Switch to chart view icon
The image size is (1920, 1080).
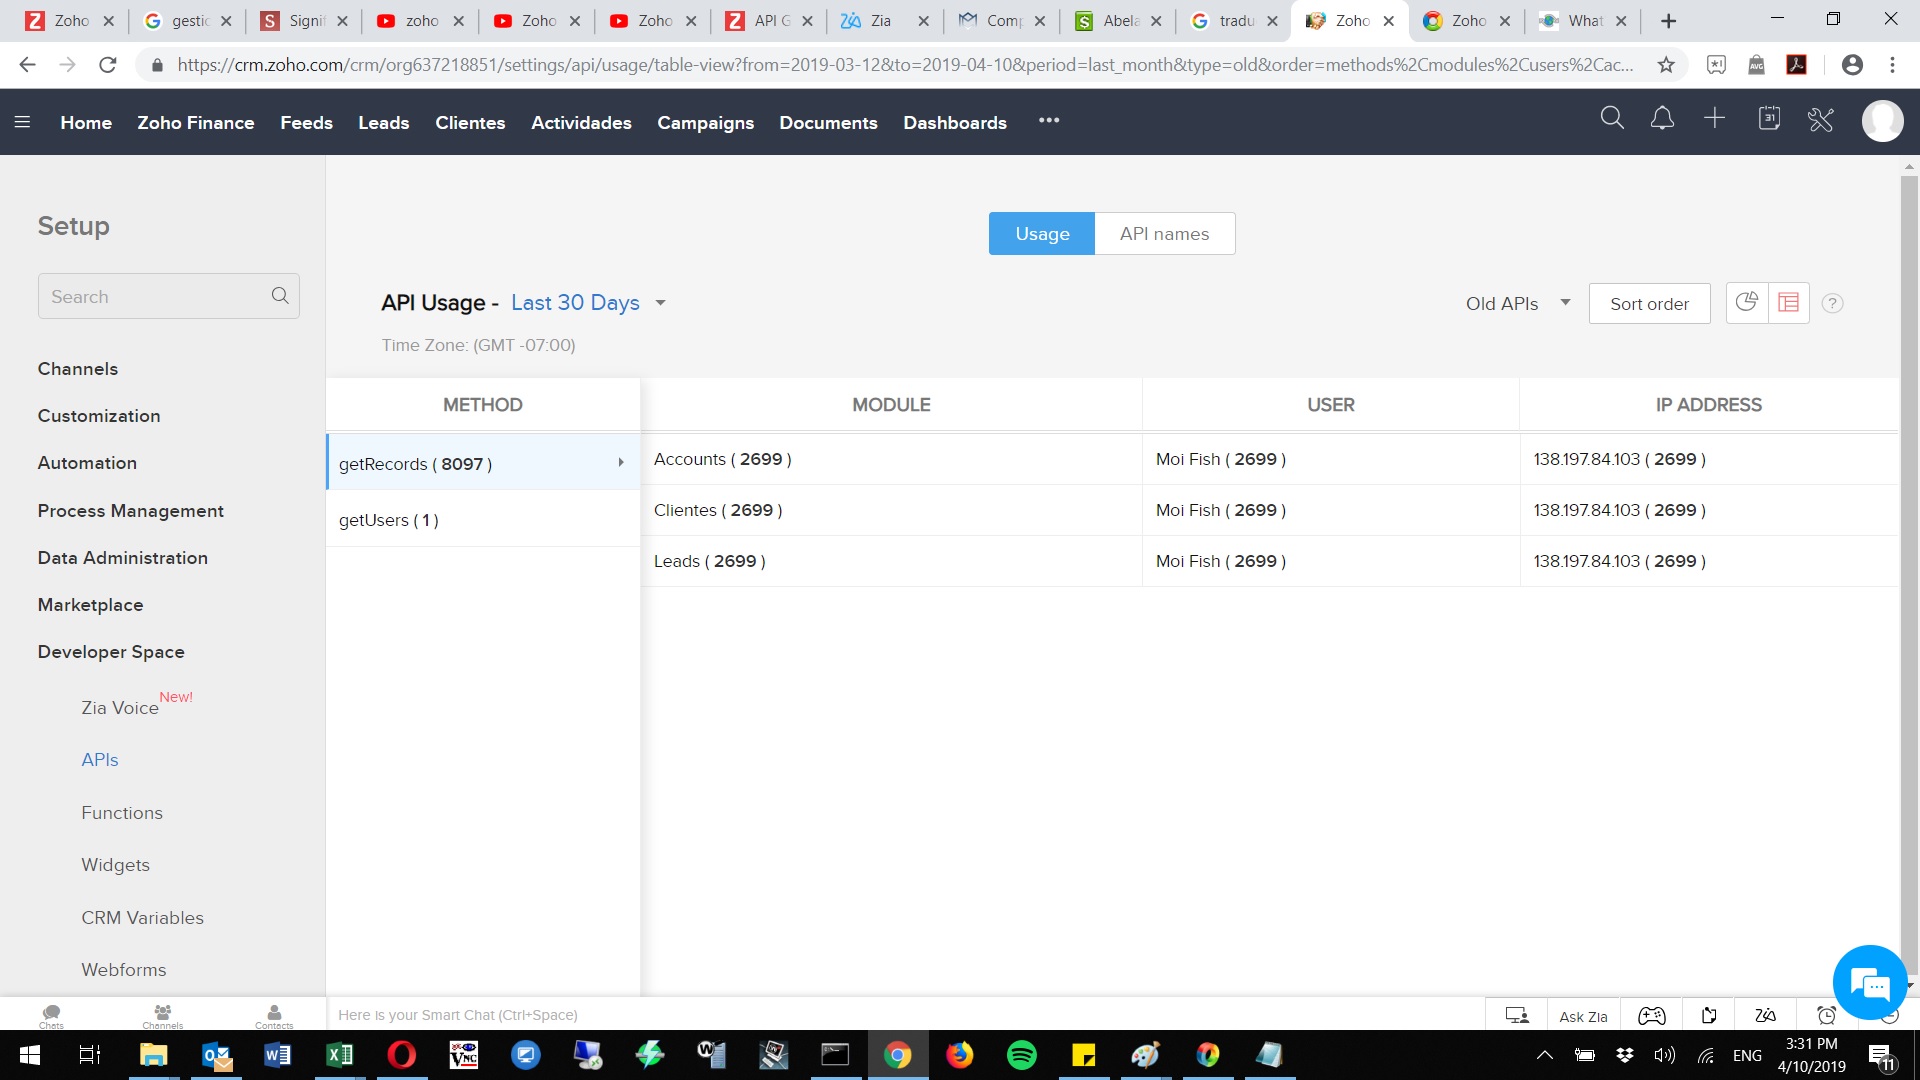pos(1747,302)
